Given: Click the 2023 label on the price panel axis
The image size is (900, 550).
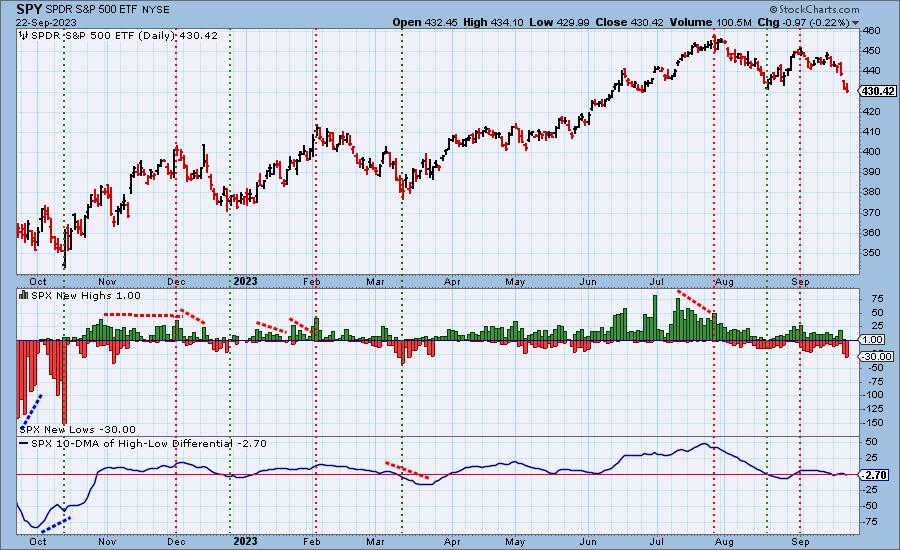Looking at the screenshot, I should tap(245, 281).
